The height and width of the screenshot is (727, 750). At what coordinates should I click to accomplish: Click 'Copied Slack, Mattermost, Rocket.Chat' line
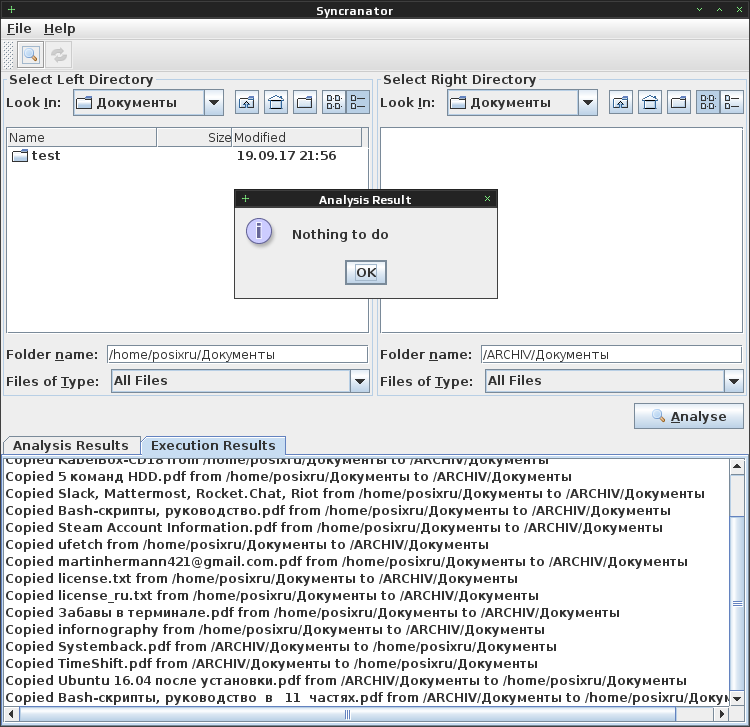355,494
